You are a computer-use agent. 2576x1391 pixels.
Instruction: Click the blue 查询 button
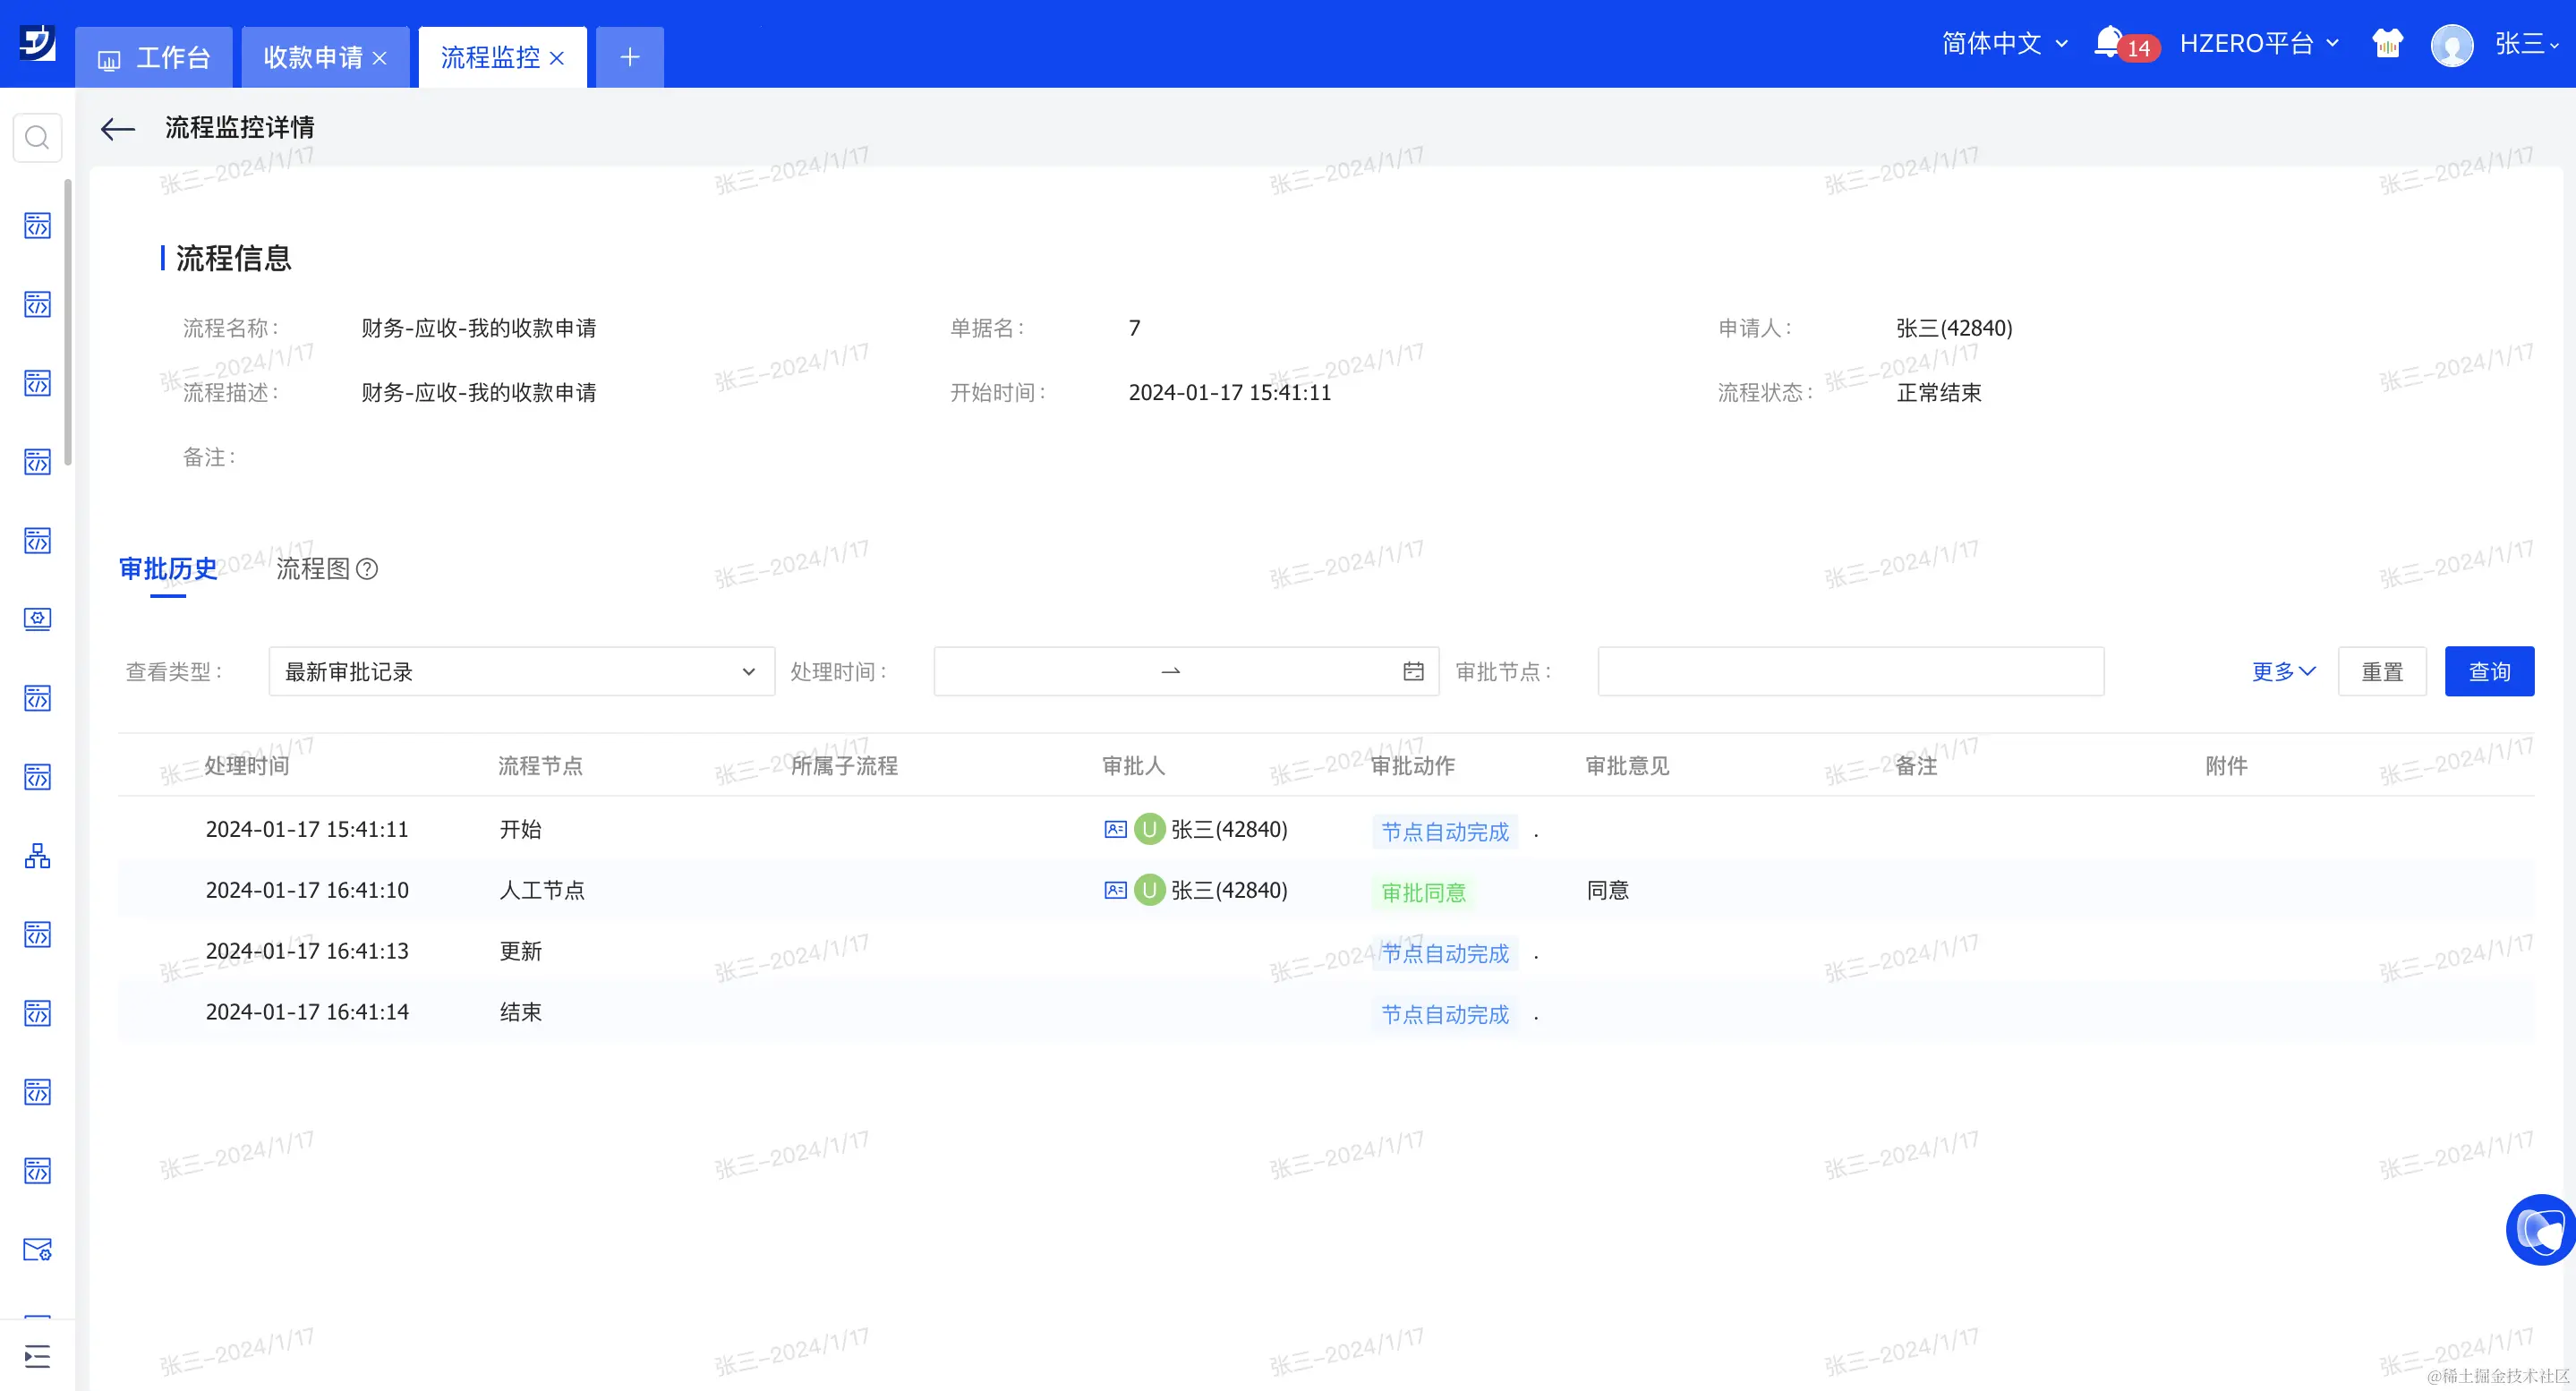tap(2488, 671)
